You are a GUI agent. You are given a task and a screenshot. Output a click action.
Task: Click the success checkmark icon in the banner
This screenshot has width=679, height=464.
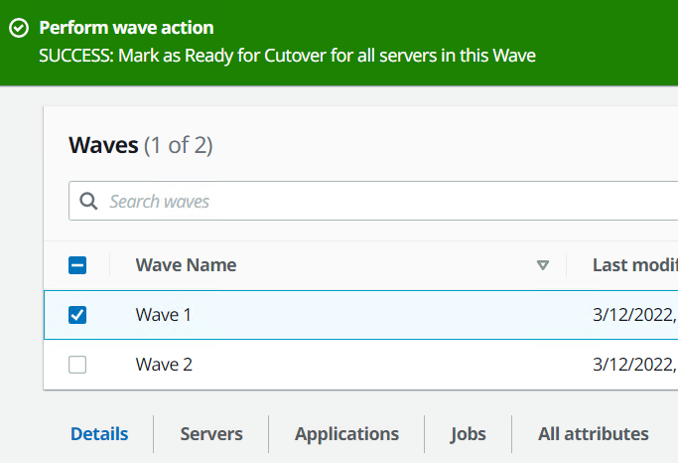pos(18,28)
